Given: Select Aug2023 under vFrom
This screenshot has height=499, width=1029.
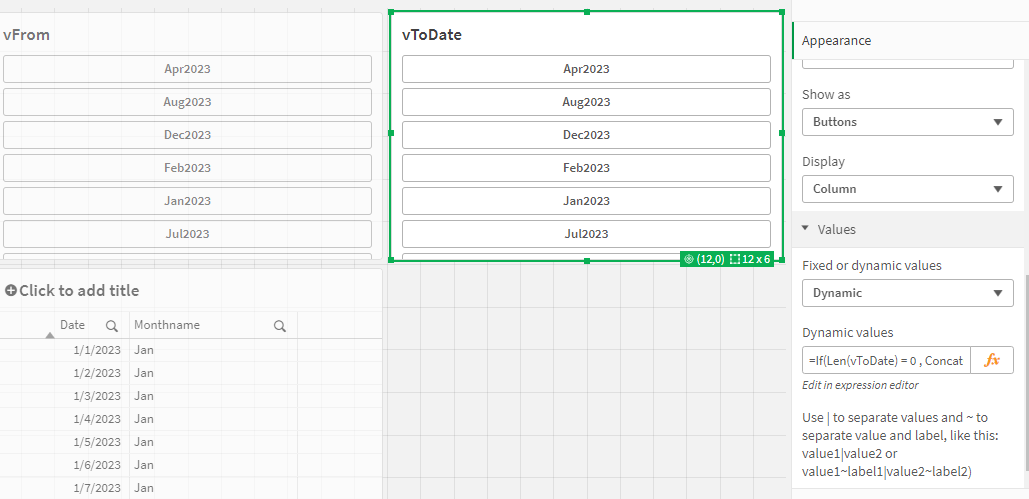Looking at the screenshot, I should 187,102.
